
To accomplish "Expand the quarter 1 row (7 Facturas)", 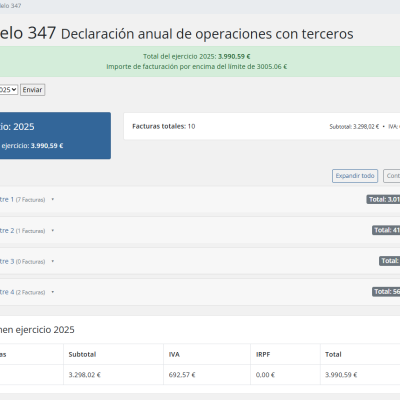I will pos(200,199).
